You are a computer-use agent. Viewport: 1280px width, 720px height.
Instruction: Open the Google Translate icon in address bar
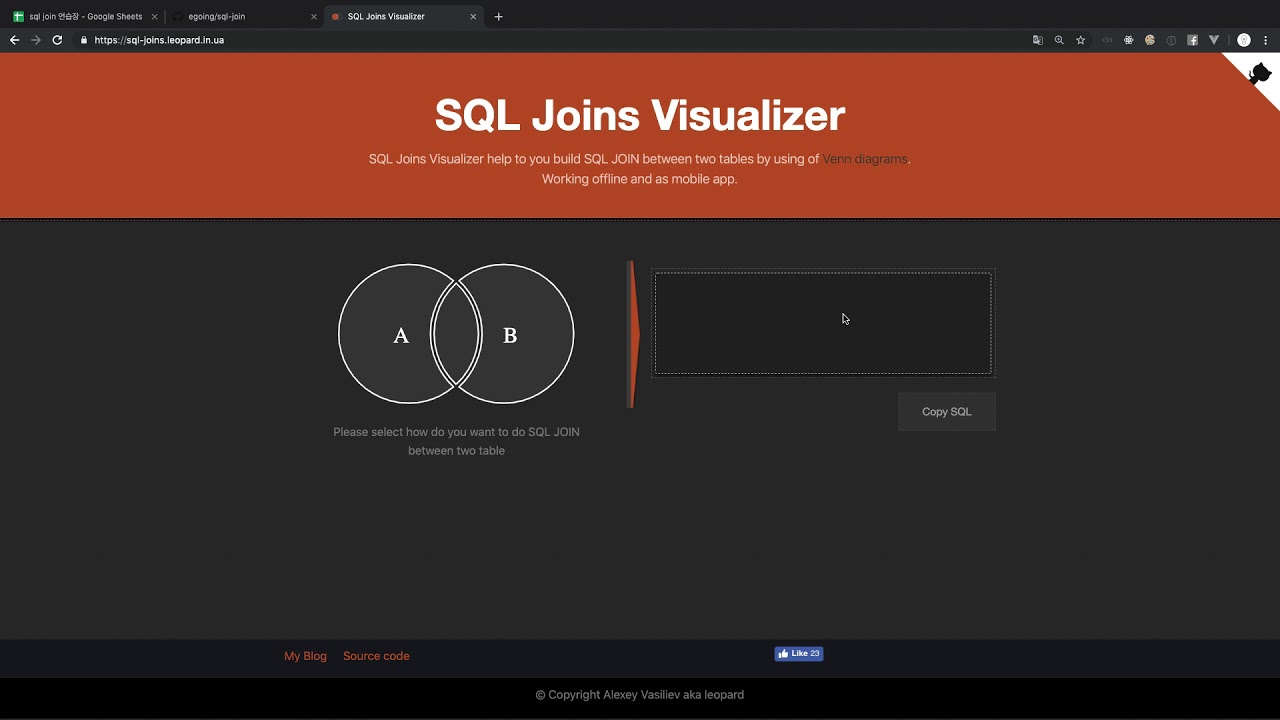coord(1038,40)
